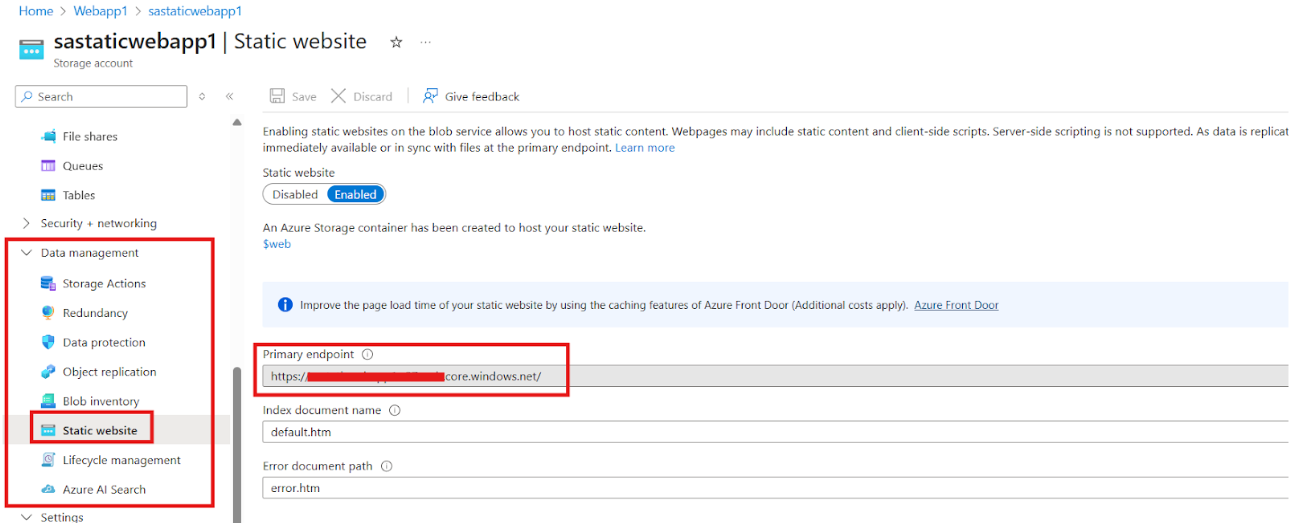The image size is (1292, 523).
Task: Click the Storage Actions icon
Action: (x=47, y=283)
